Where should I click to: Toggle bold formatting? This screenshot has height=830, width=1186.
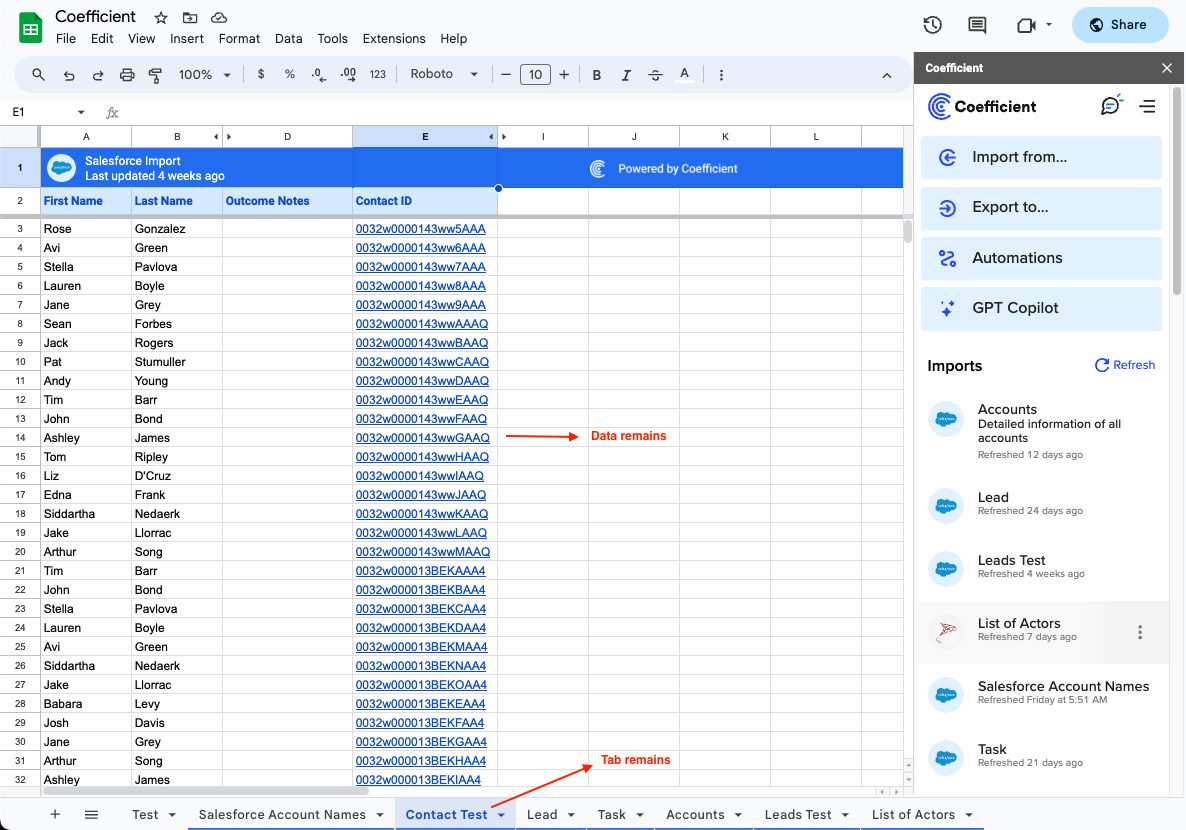[597, 74]
